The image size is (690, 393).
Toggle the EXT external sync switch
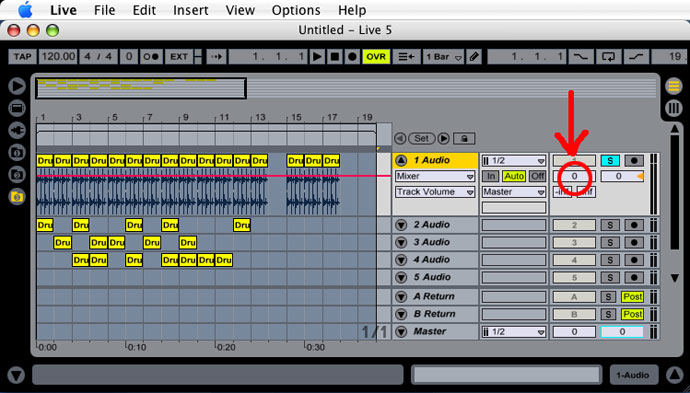click(179, 57)
